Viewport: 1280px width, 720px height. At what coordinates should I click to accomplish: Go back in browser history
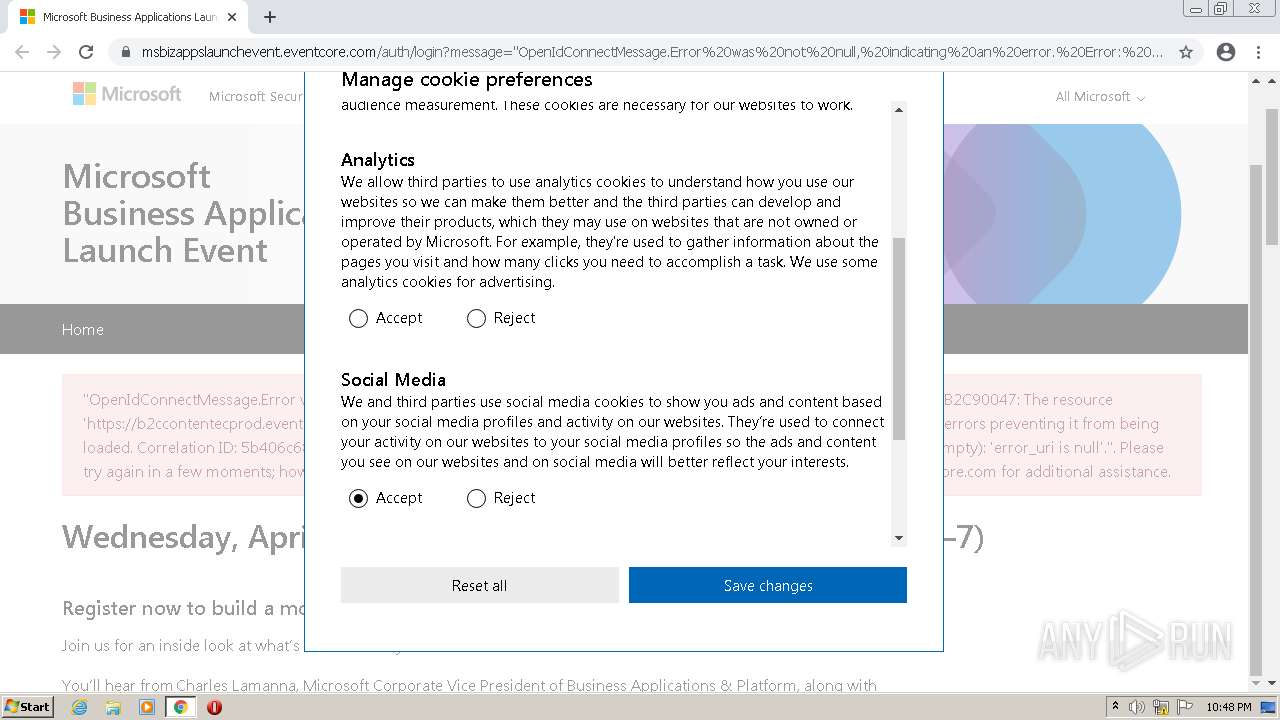(x=22, y=52)
